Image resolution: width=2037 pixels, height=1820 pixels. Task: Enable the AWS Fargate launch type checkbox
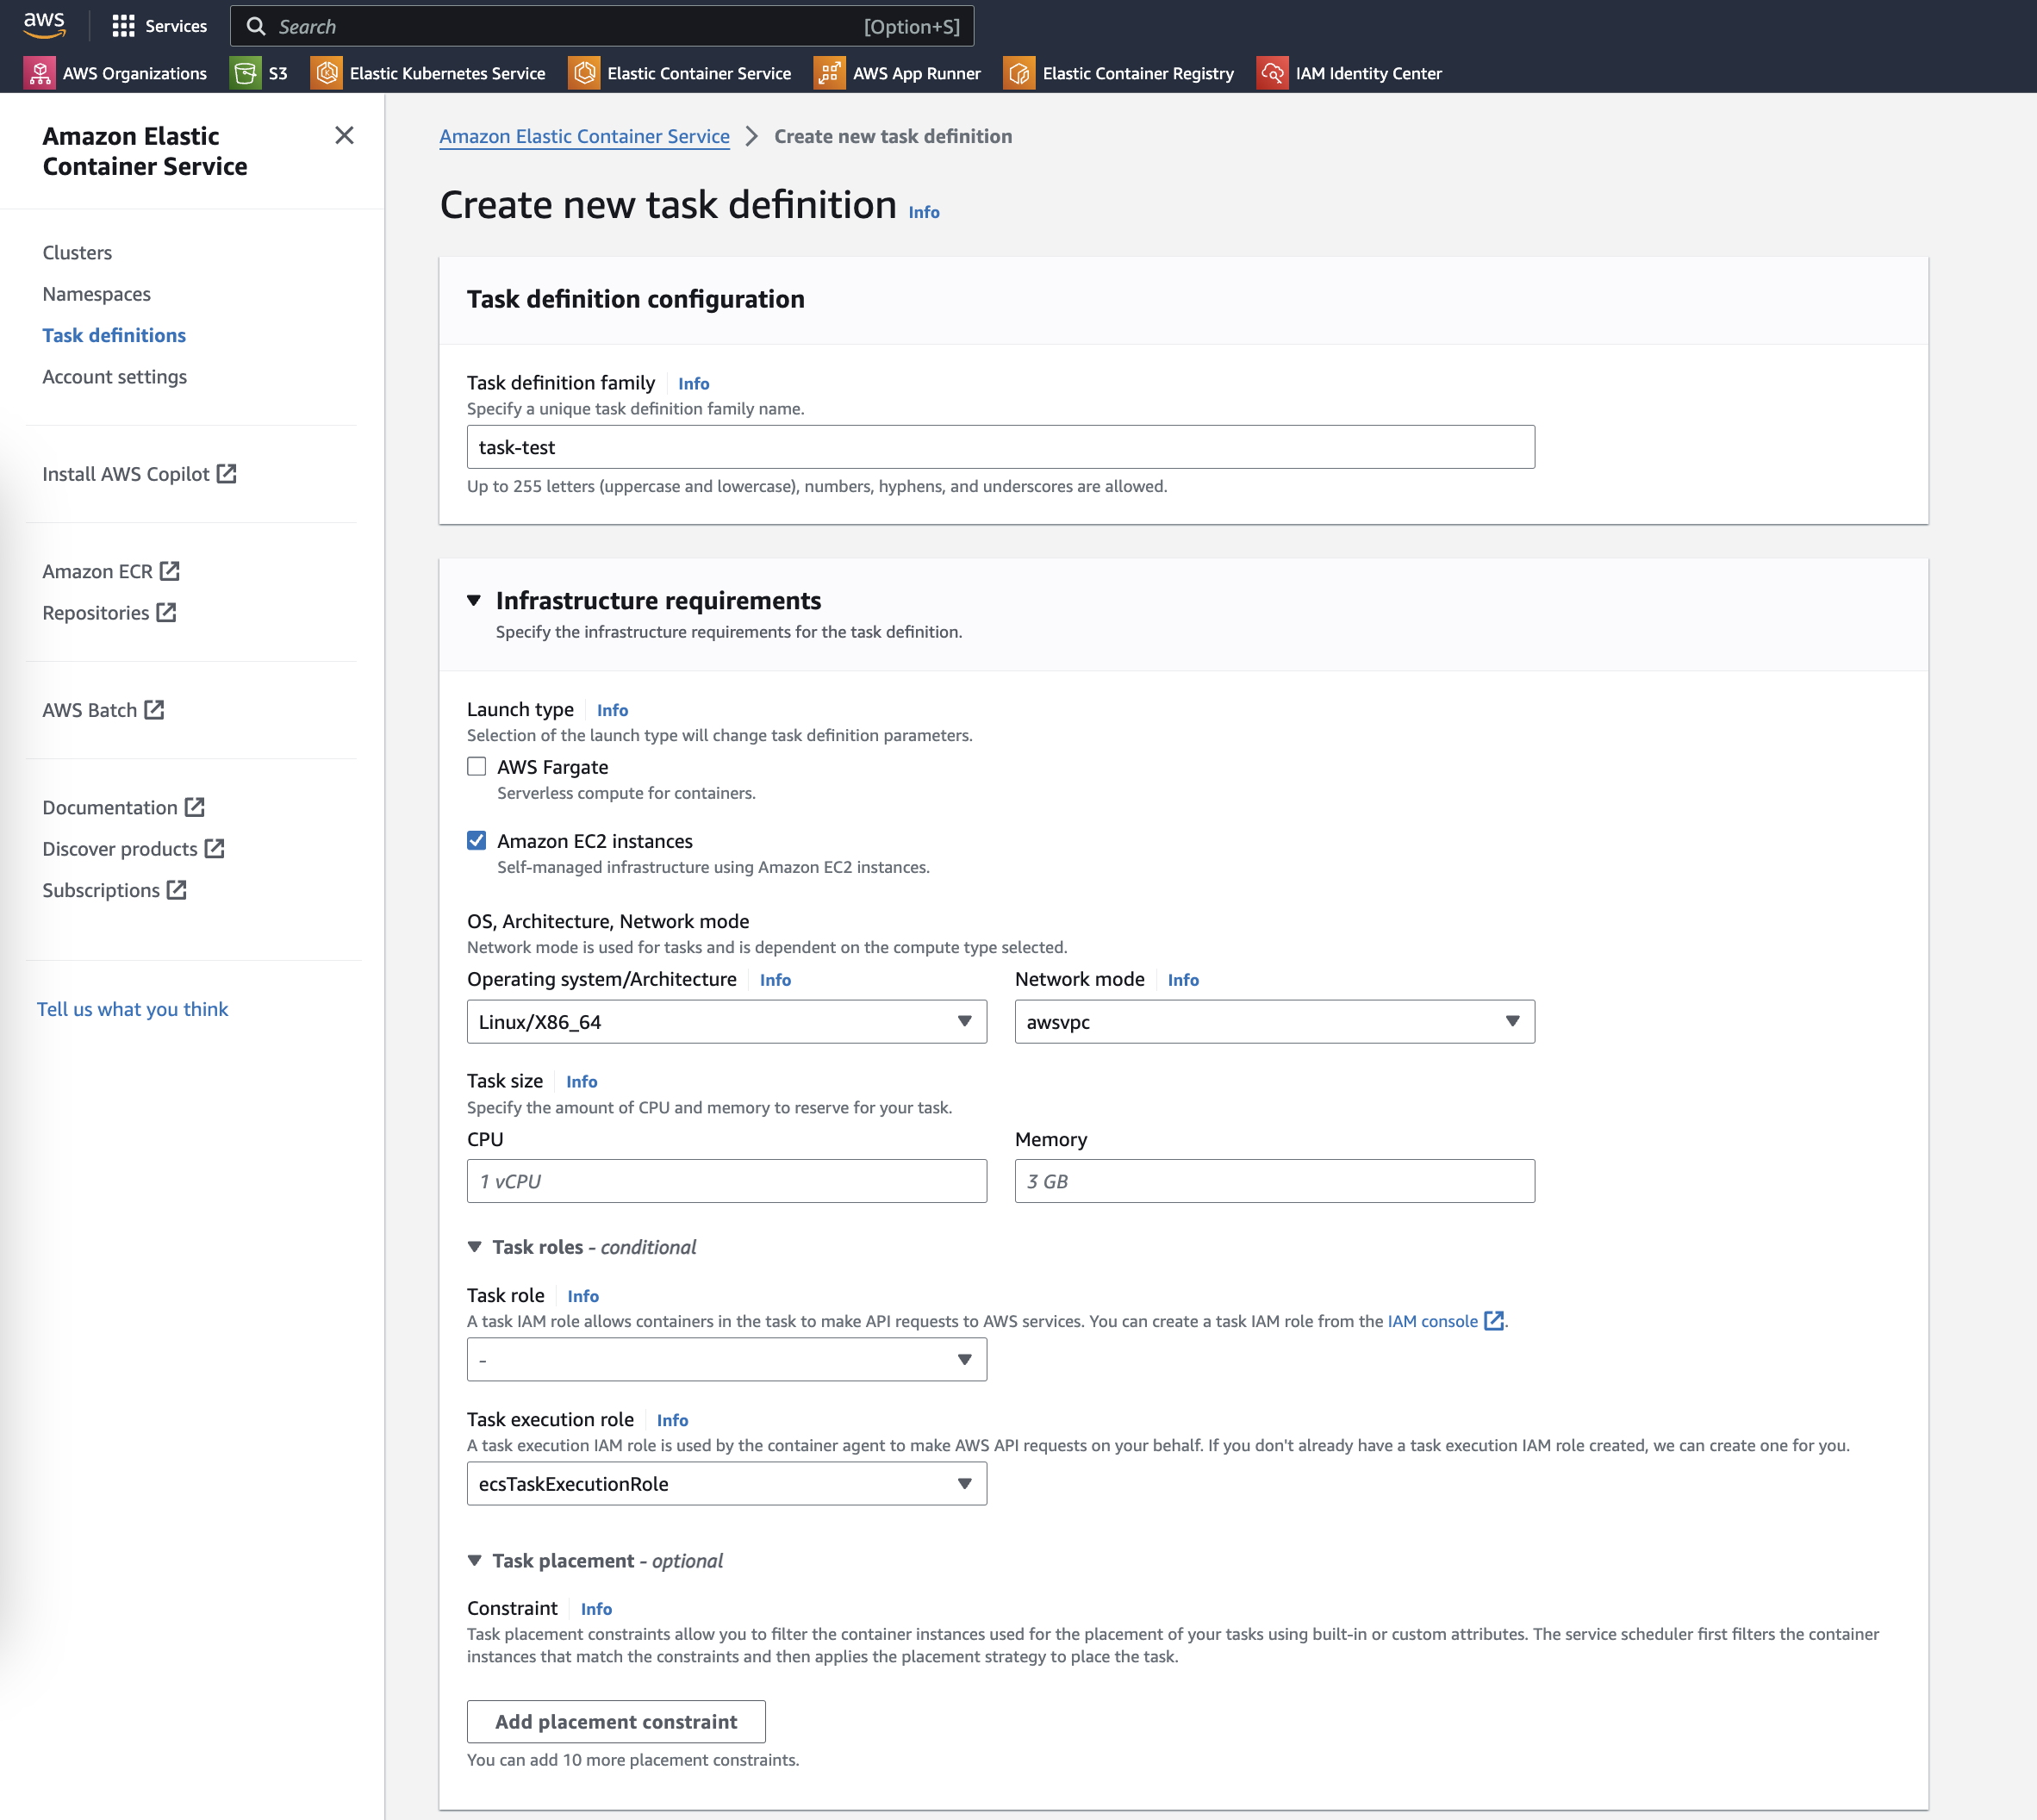click(477, 767)
